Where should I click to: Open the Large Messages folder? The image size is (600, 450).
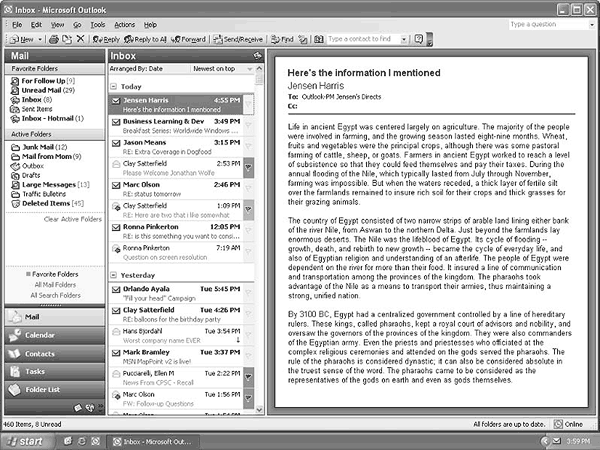(x=50, y=185)
